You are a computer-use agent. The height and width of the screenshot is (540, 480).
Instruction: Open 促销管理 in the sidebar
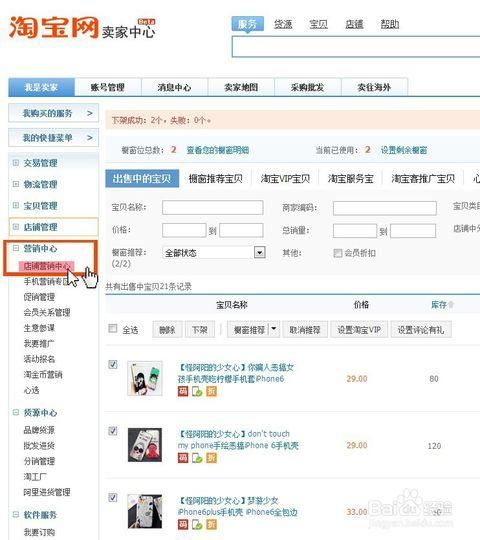(39, 297)
